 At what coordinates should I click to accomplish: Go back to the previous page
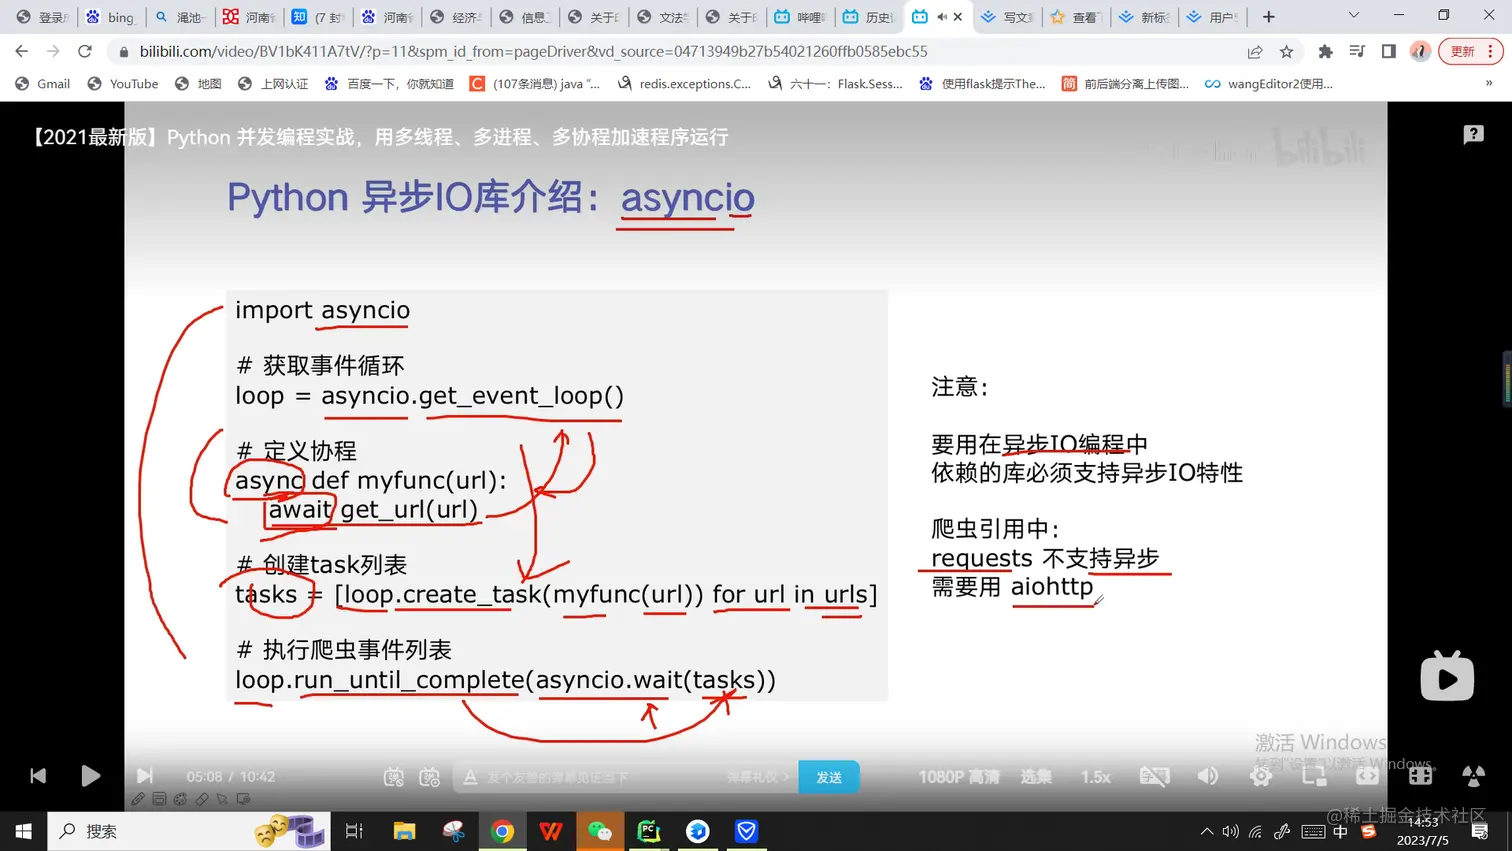tap(22, 51)
